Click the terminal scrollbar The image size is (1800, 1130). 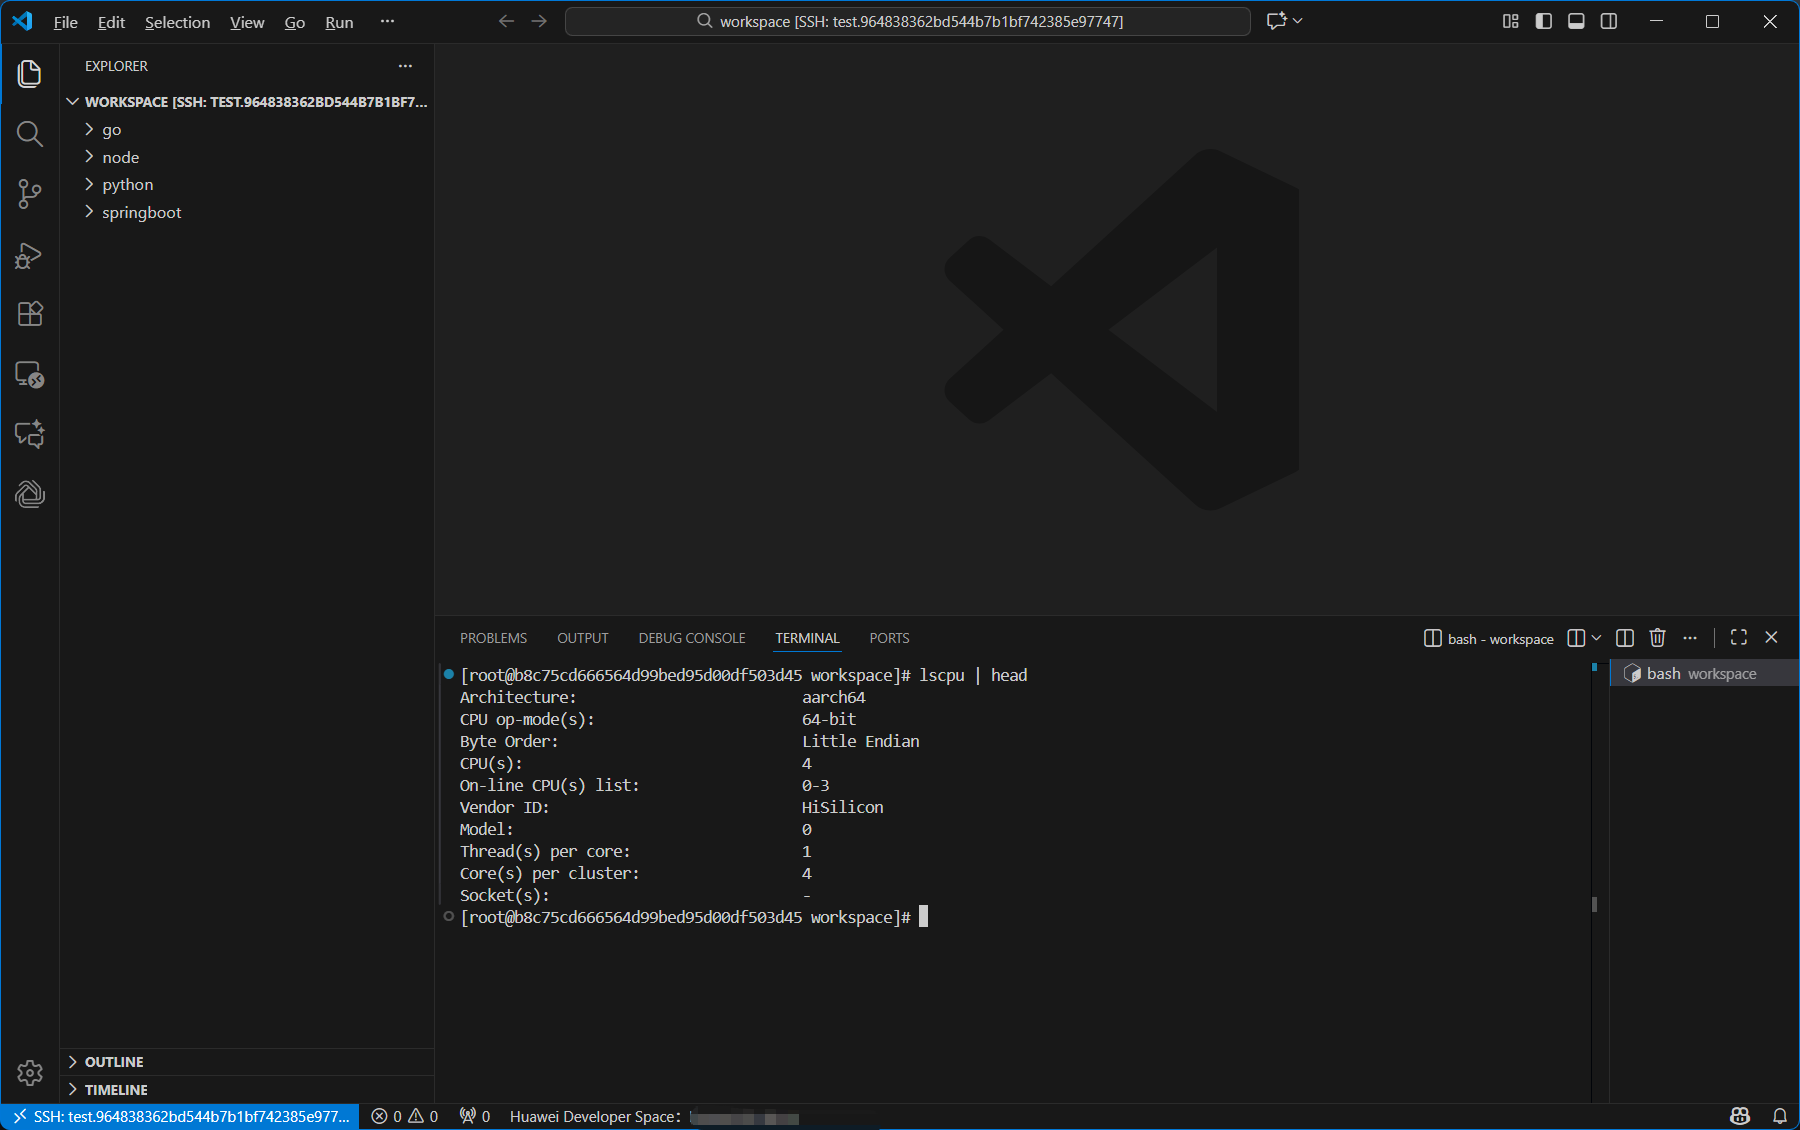pos(1594,904)
